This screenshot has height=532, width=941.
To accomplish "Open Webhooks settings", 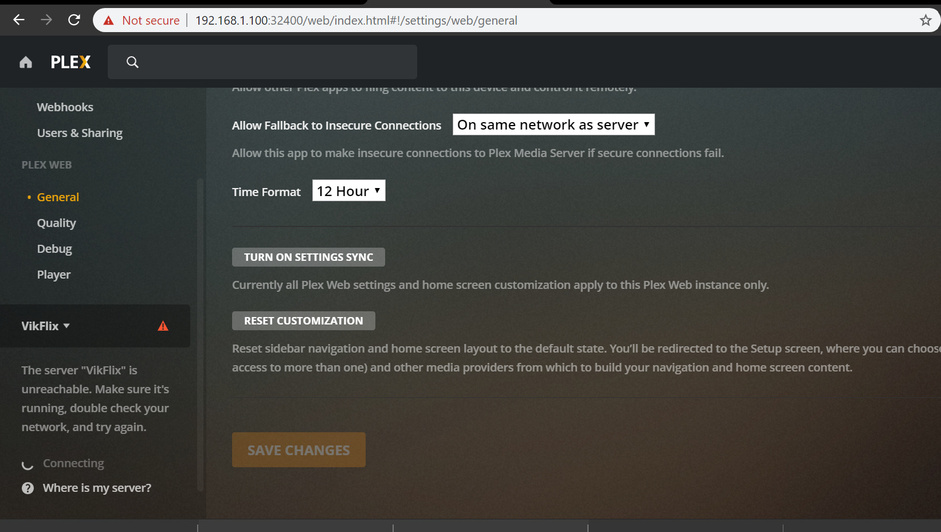I will [65, 107].
